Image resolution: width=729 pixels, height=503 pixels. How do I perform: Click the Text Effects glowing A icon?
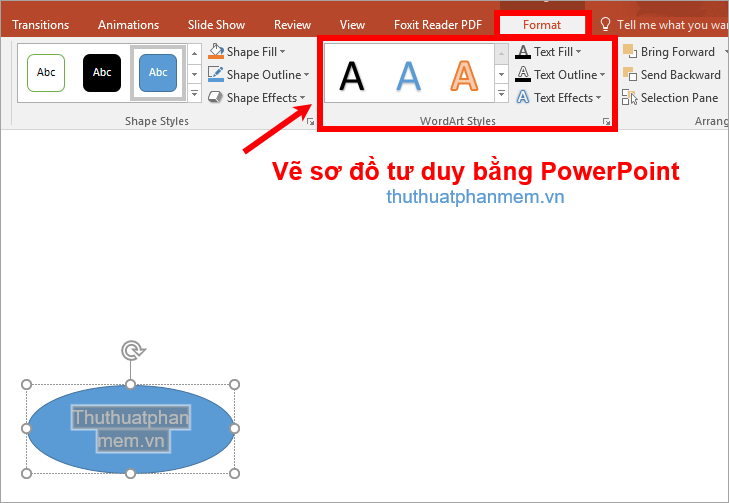pyautogui.click(x=523, y=97)
